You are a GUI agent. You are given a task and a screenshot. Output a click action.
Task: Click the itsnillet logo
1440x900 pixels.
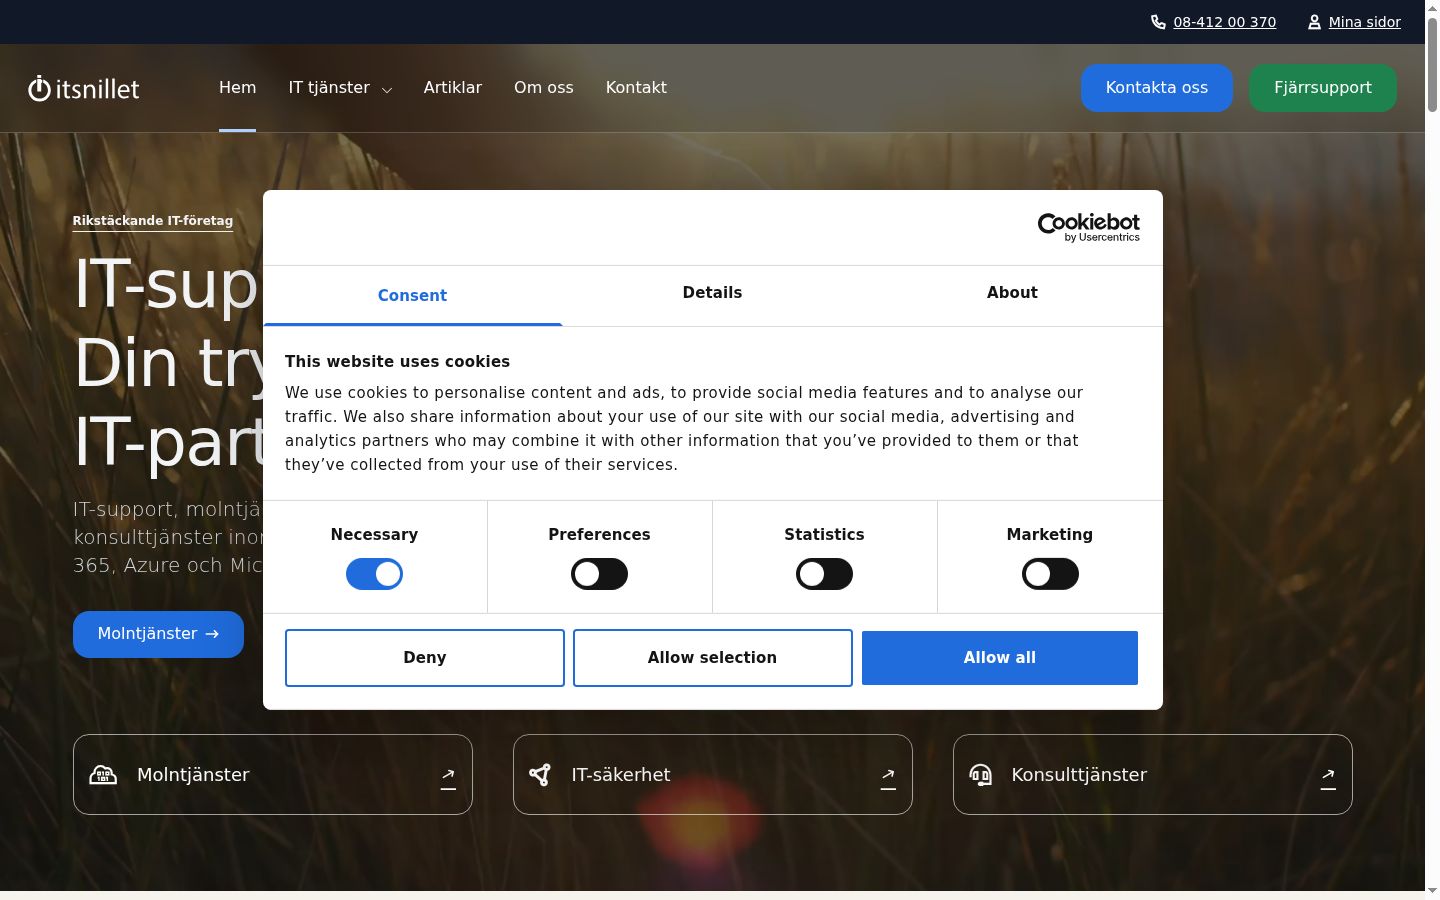coord(84,88)
